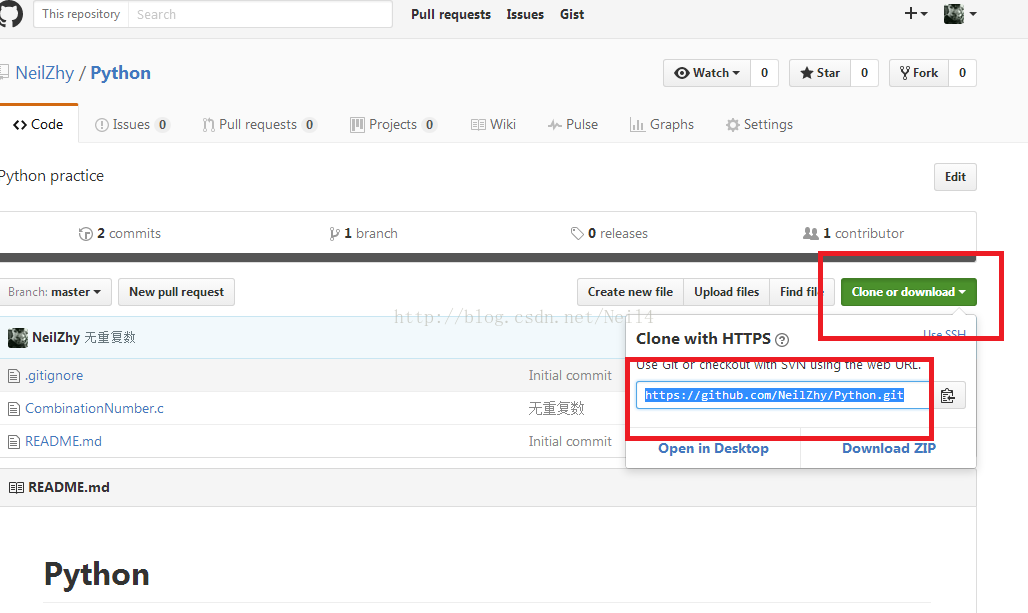This screenshot has width=1028, height=613.
Task: Expand the Watch dropdown button
Action: pyautogui.click(x=707, y=73)
